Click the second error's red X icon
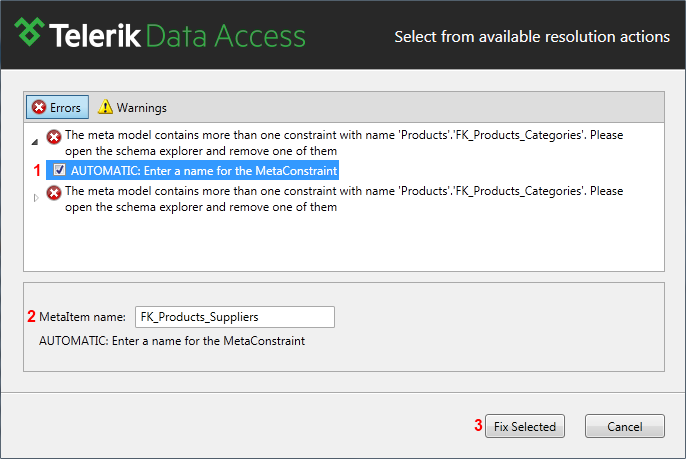 (54, 193)
